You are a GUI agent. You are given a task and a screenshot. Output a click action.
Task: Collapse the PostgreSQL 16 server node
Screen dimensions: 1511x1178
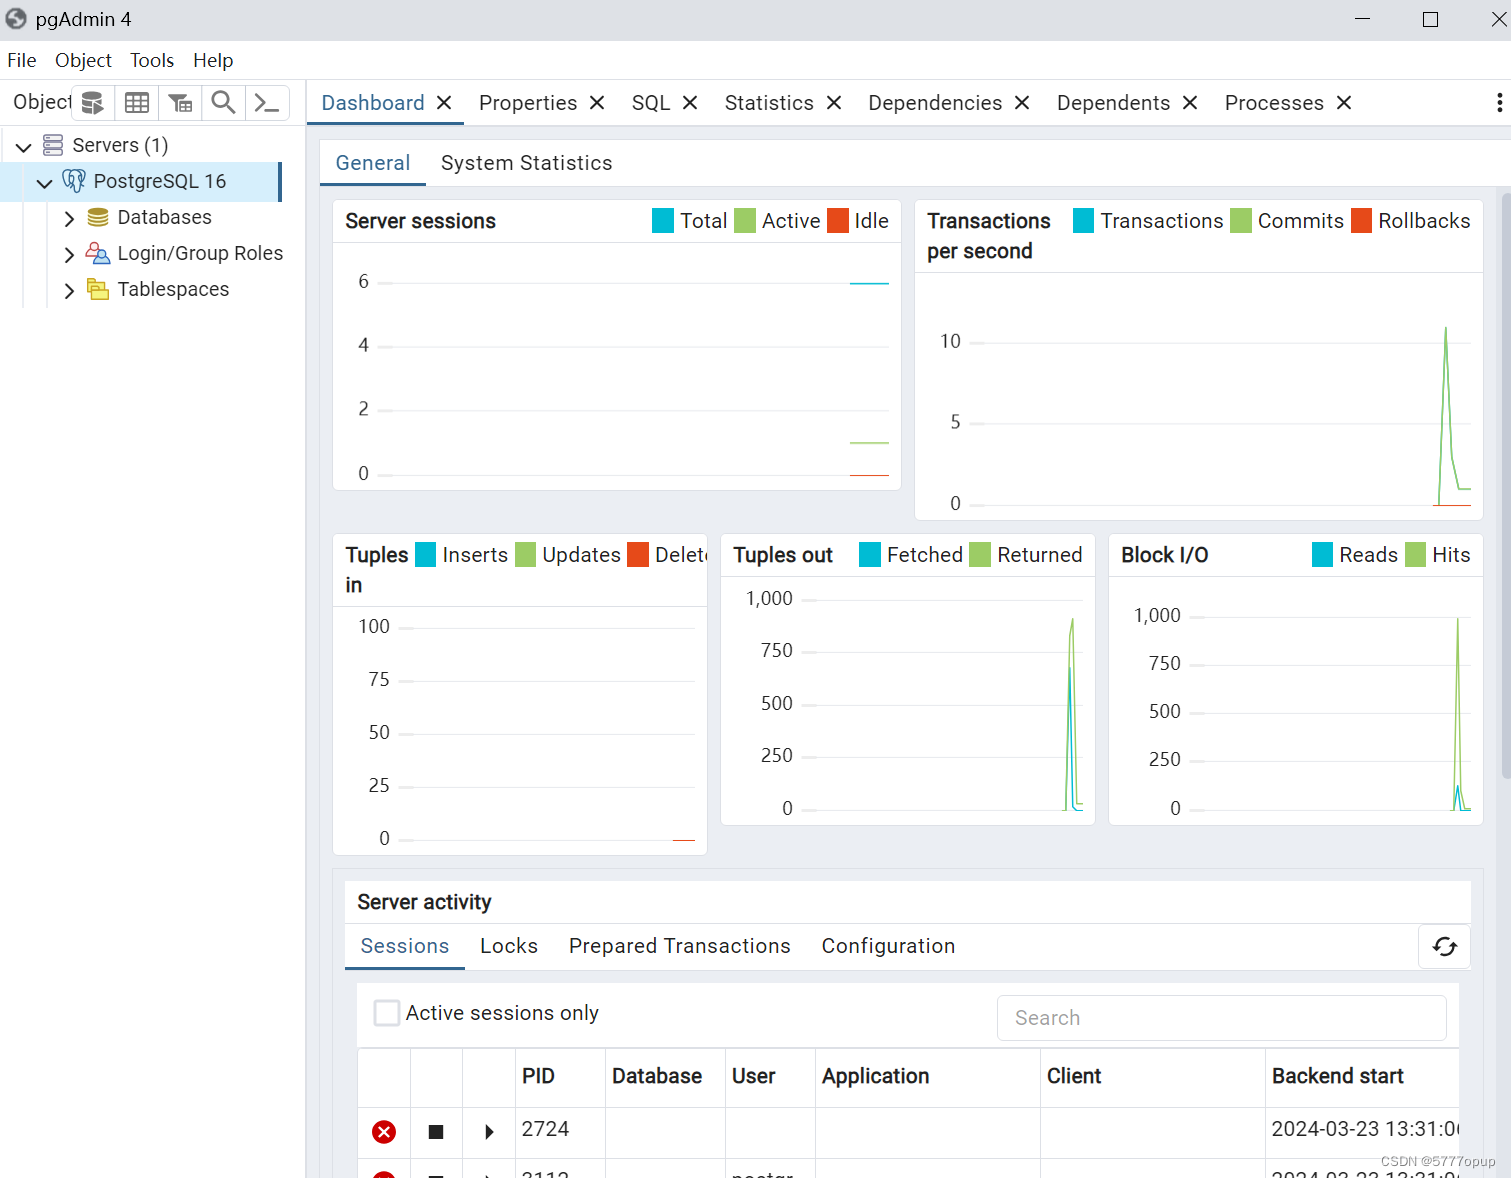click(44, 183)
